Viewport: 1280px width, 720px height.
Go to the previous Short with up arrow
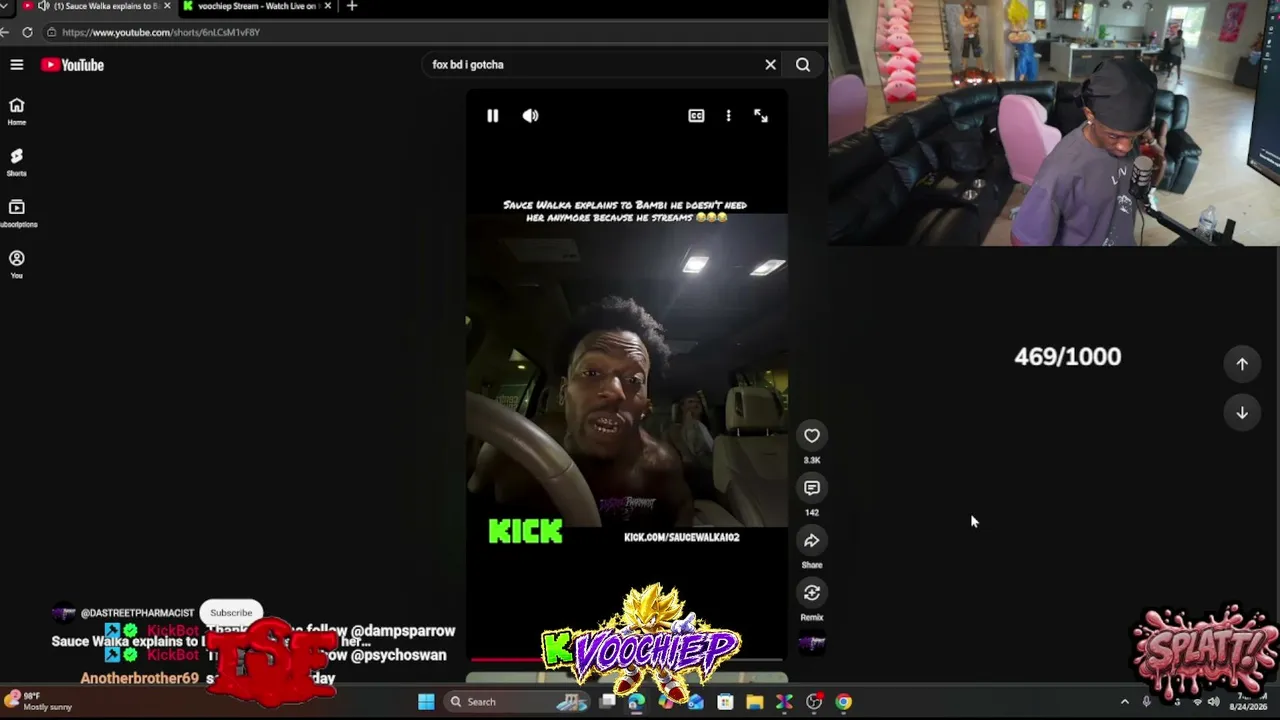point(1242,364)
